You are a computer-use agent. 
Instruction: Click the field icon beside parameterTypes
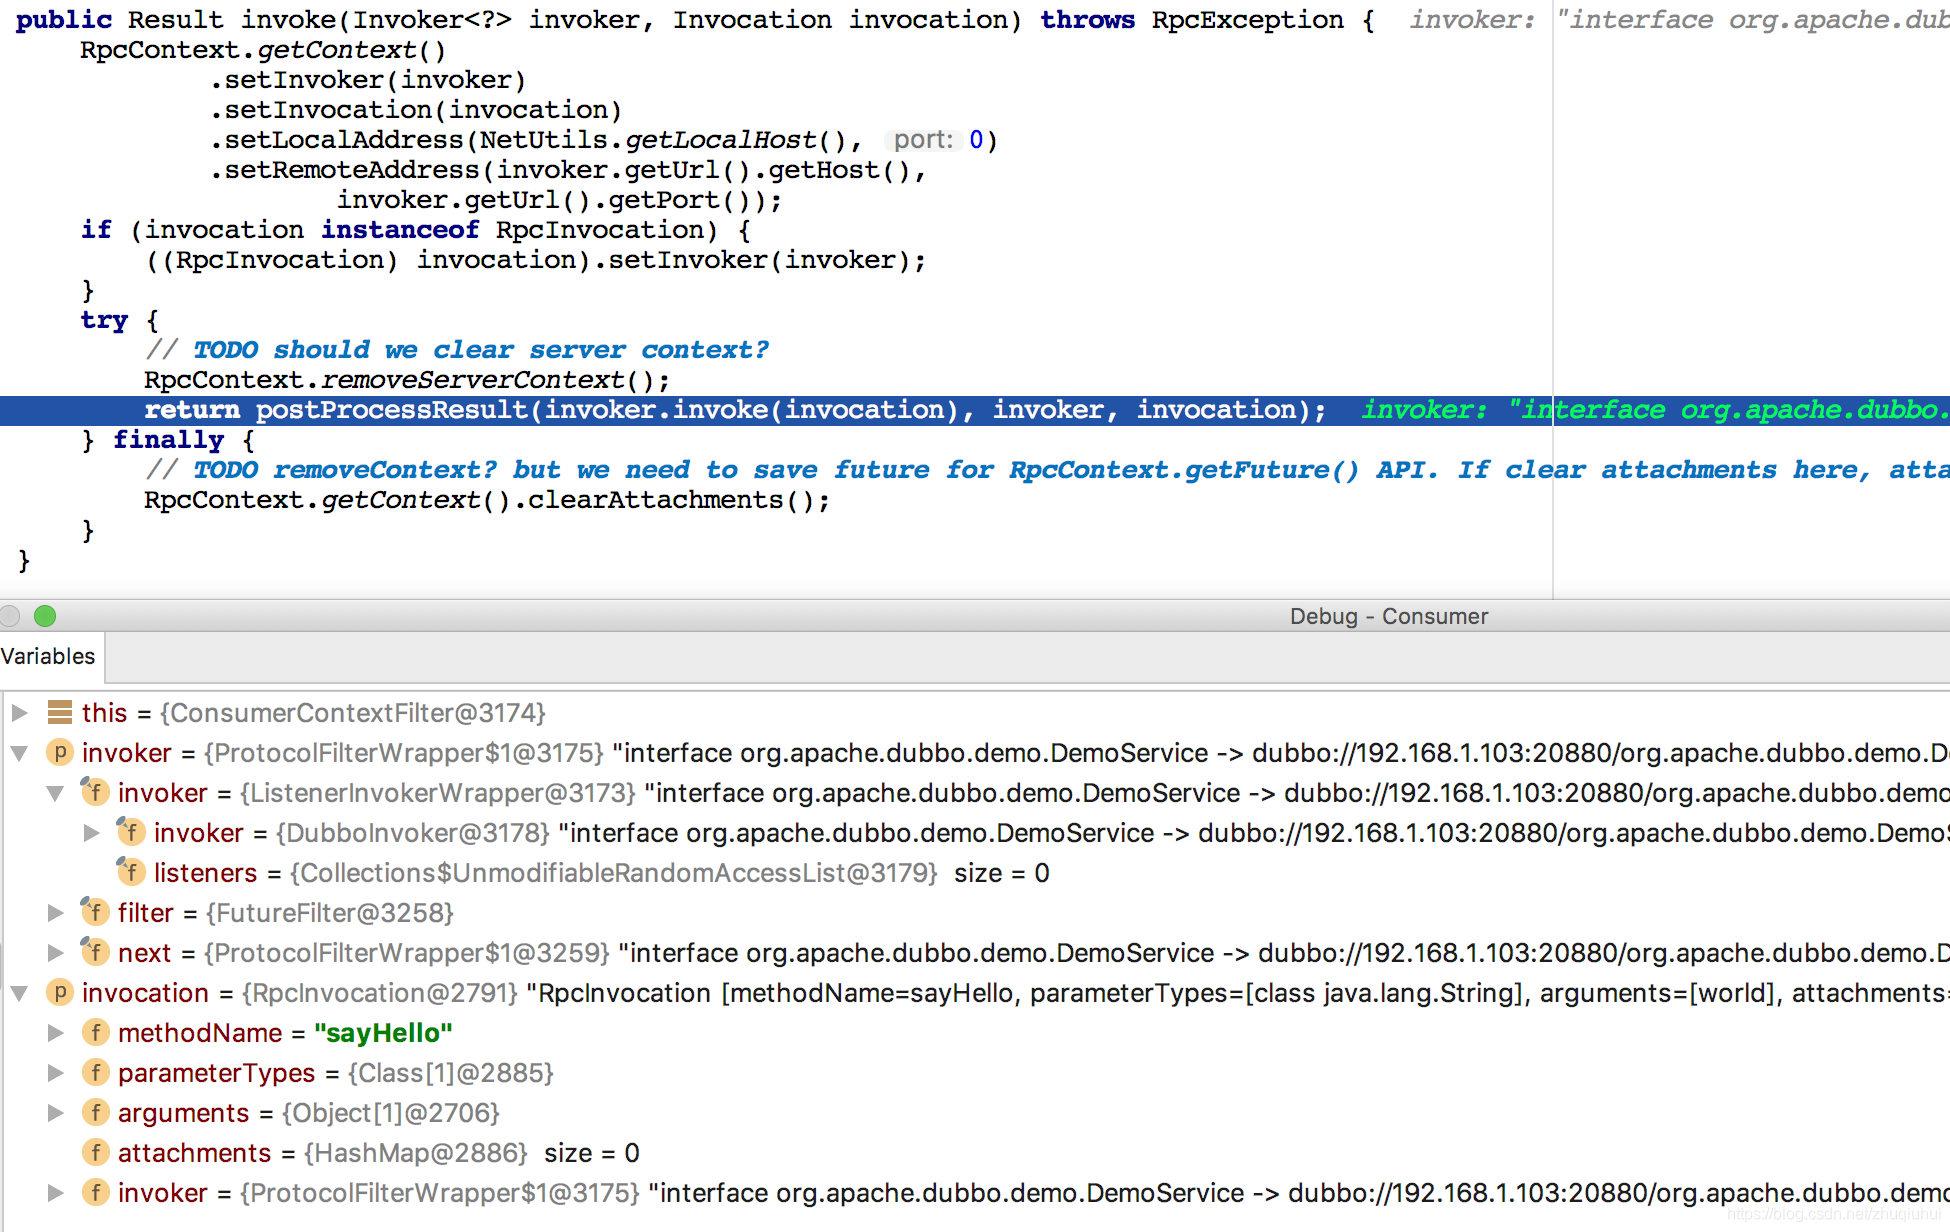pos(96,1073)
